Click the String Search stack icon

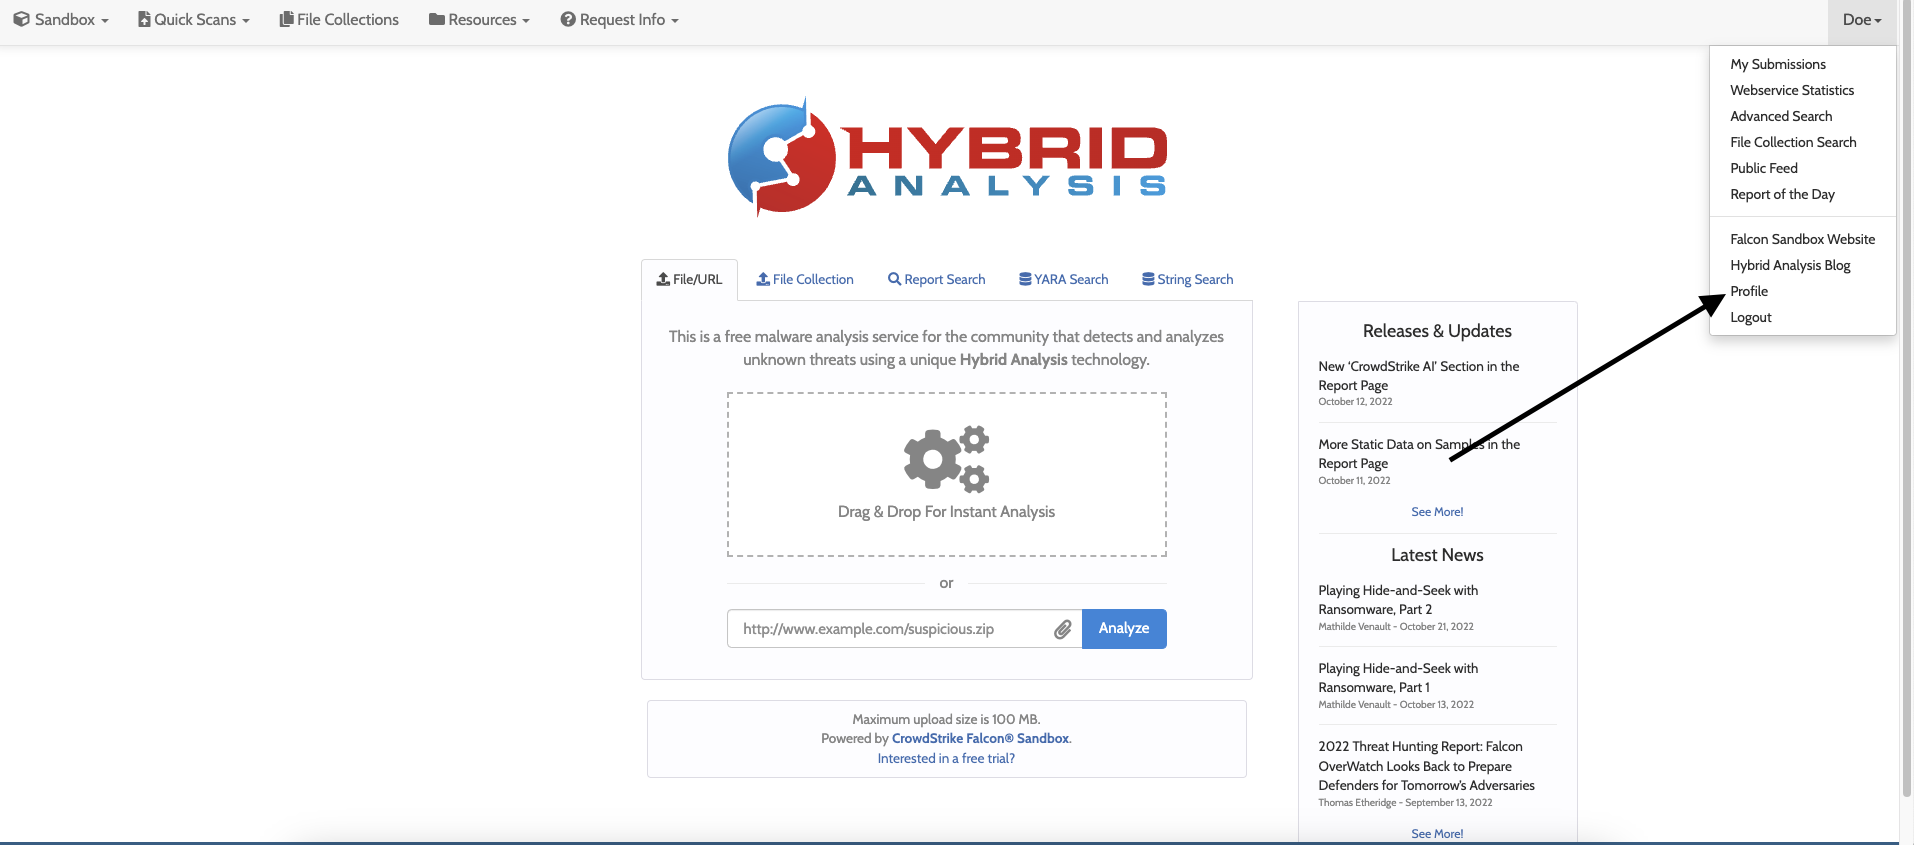(1148, 279)
